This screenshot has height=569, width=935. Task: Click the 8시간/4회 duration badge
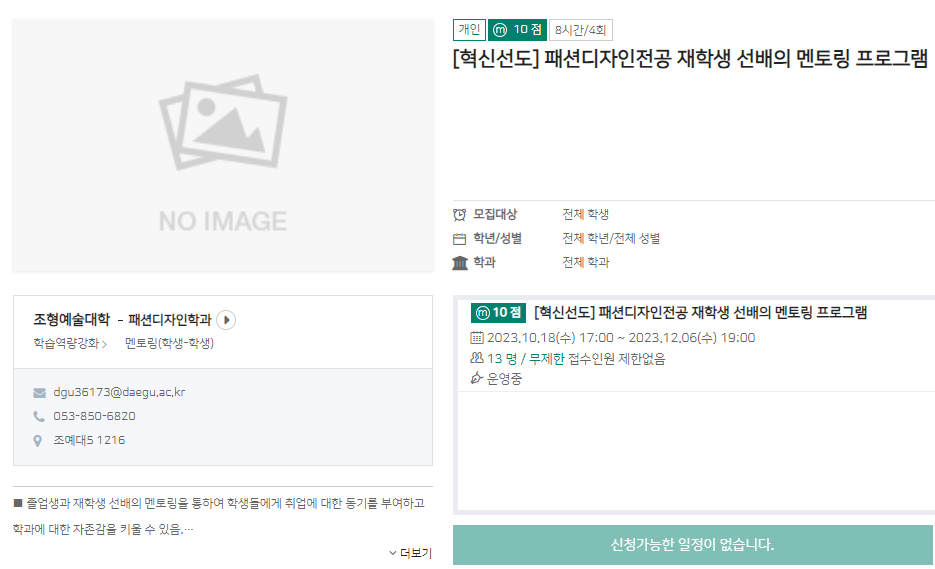pyautogui.click(x=581, y=30)
